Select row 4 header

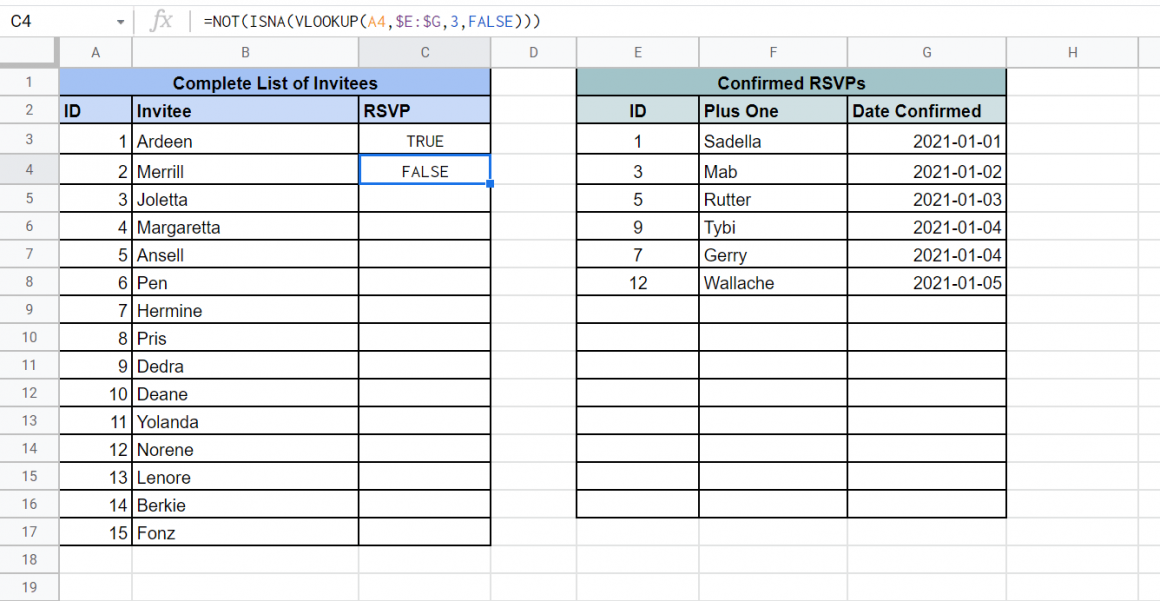29,171
